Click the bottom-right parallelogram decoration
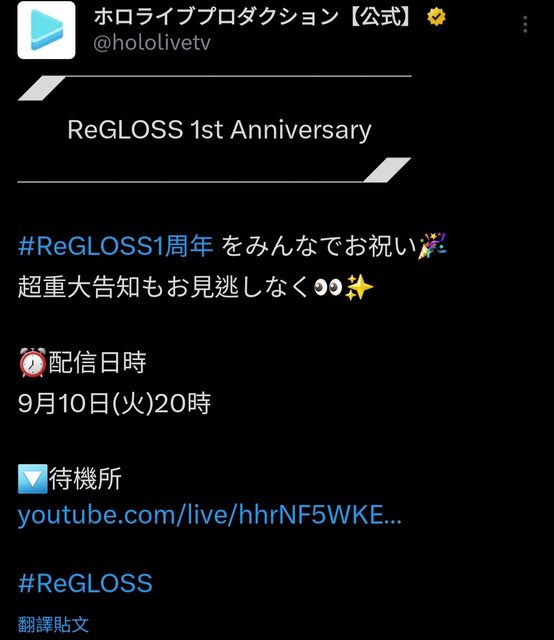This screenshot has width=554, height=640. [x=387, y=170]
